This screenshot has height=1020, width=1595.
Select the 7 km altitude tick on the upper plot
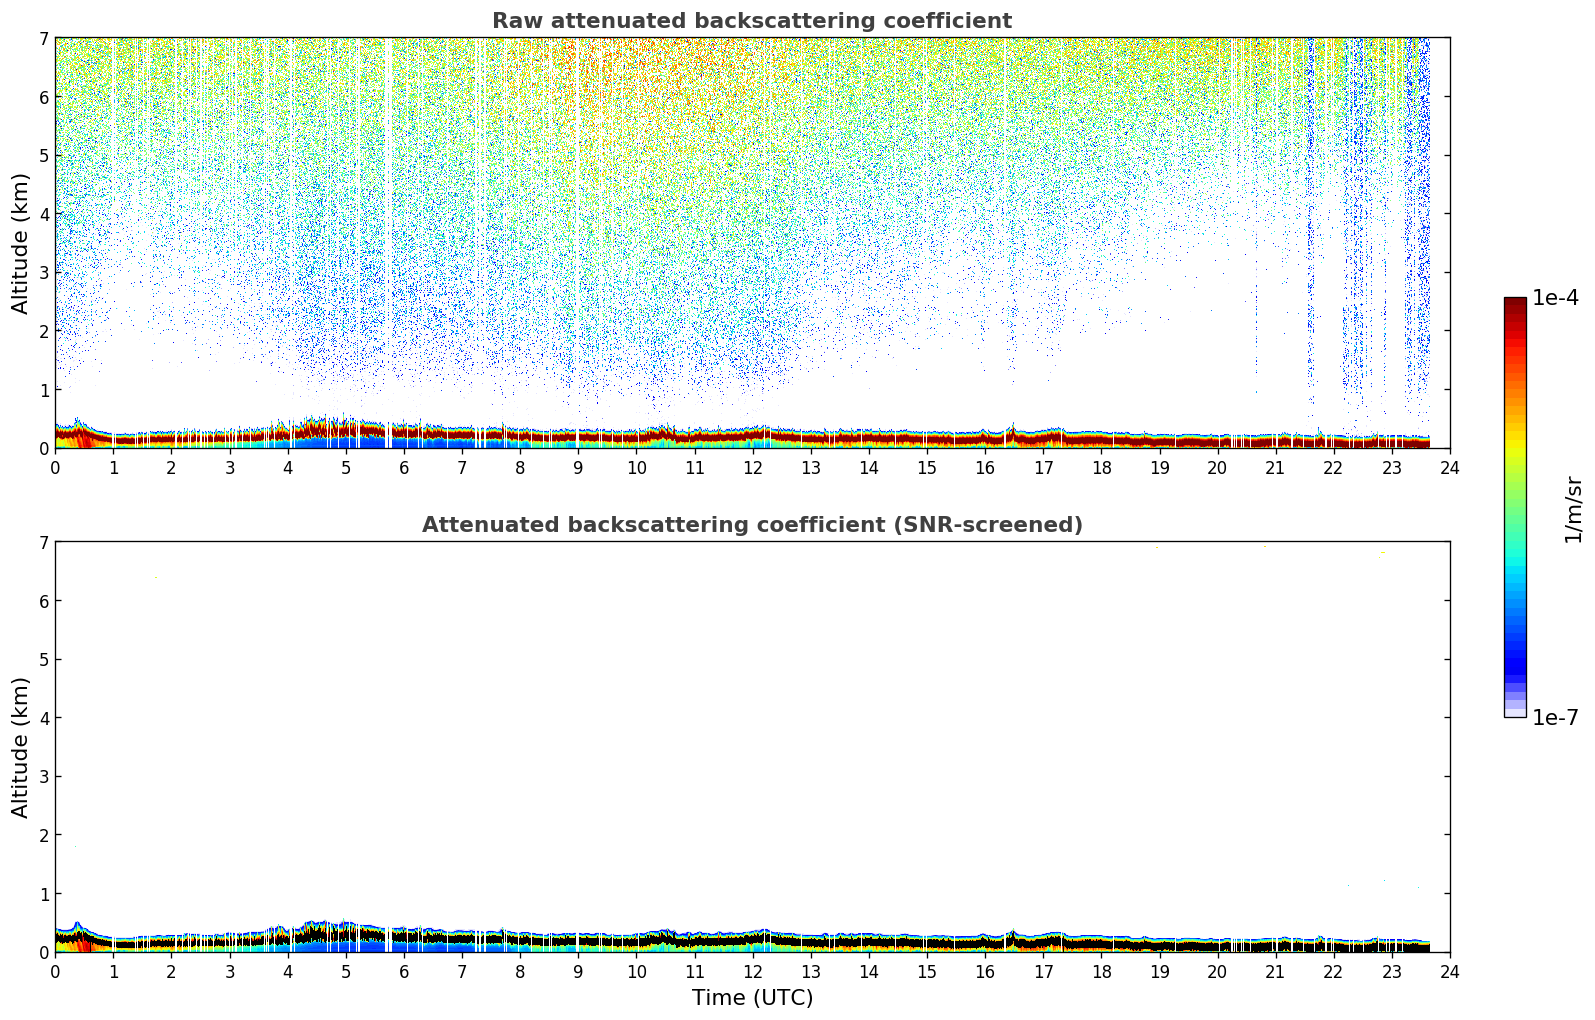coord(43,38)
